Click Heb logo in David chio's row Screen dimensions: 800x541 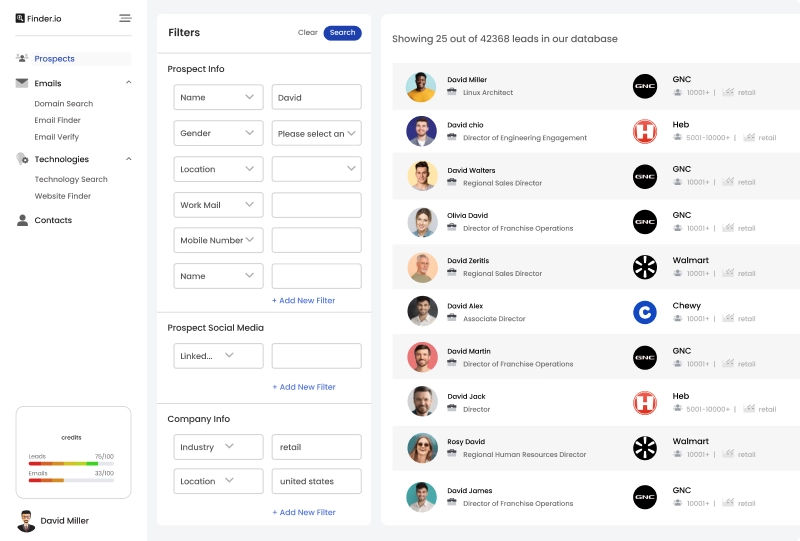tap(645, 131)
